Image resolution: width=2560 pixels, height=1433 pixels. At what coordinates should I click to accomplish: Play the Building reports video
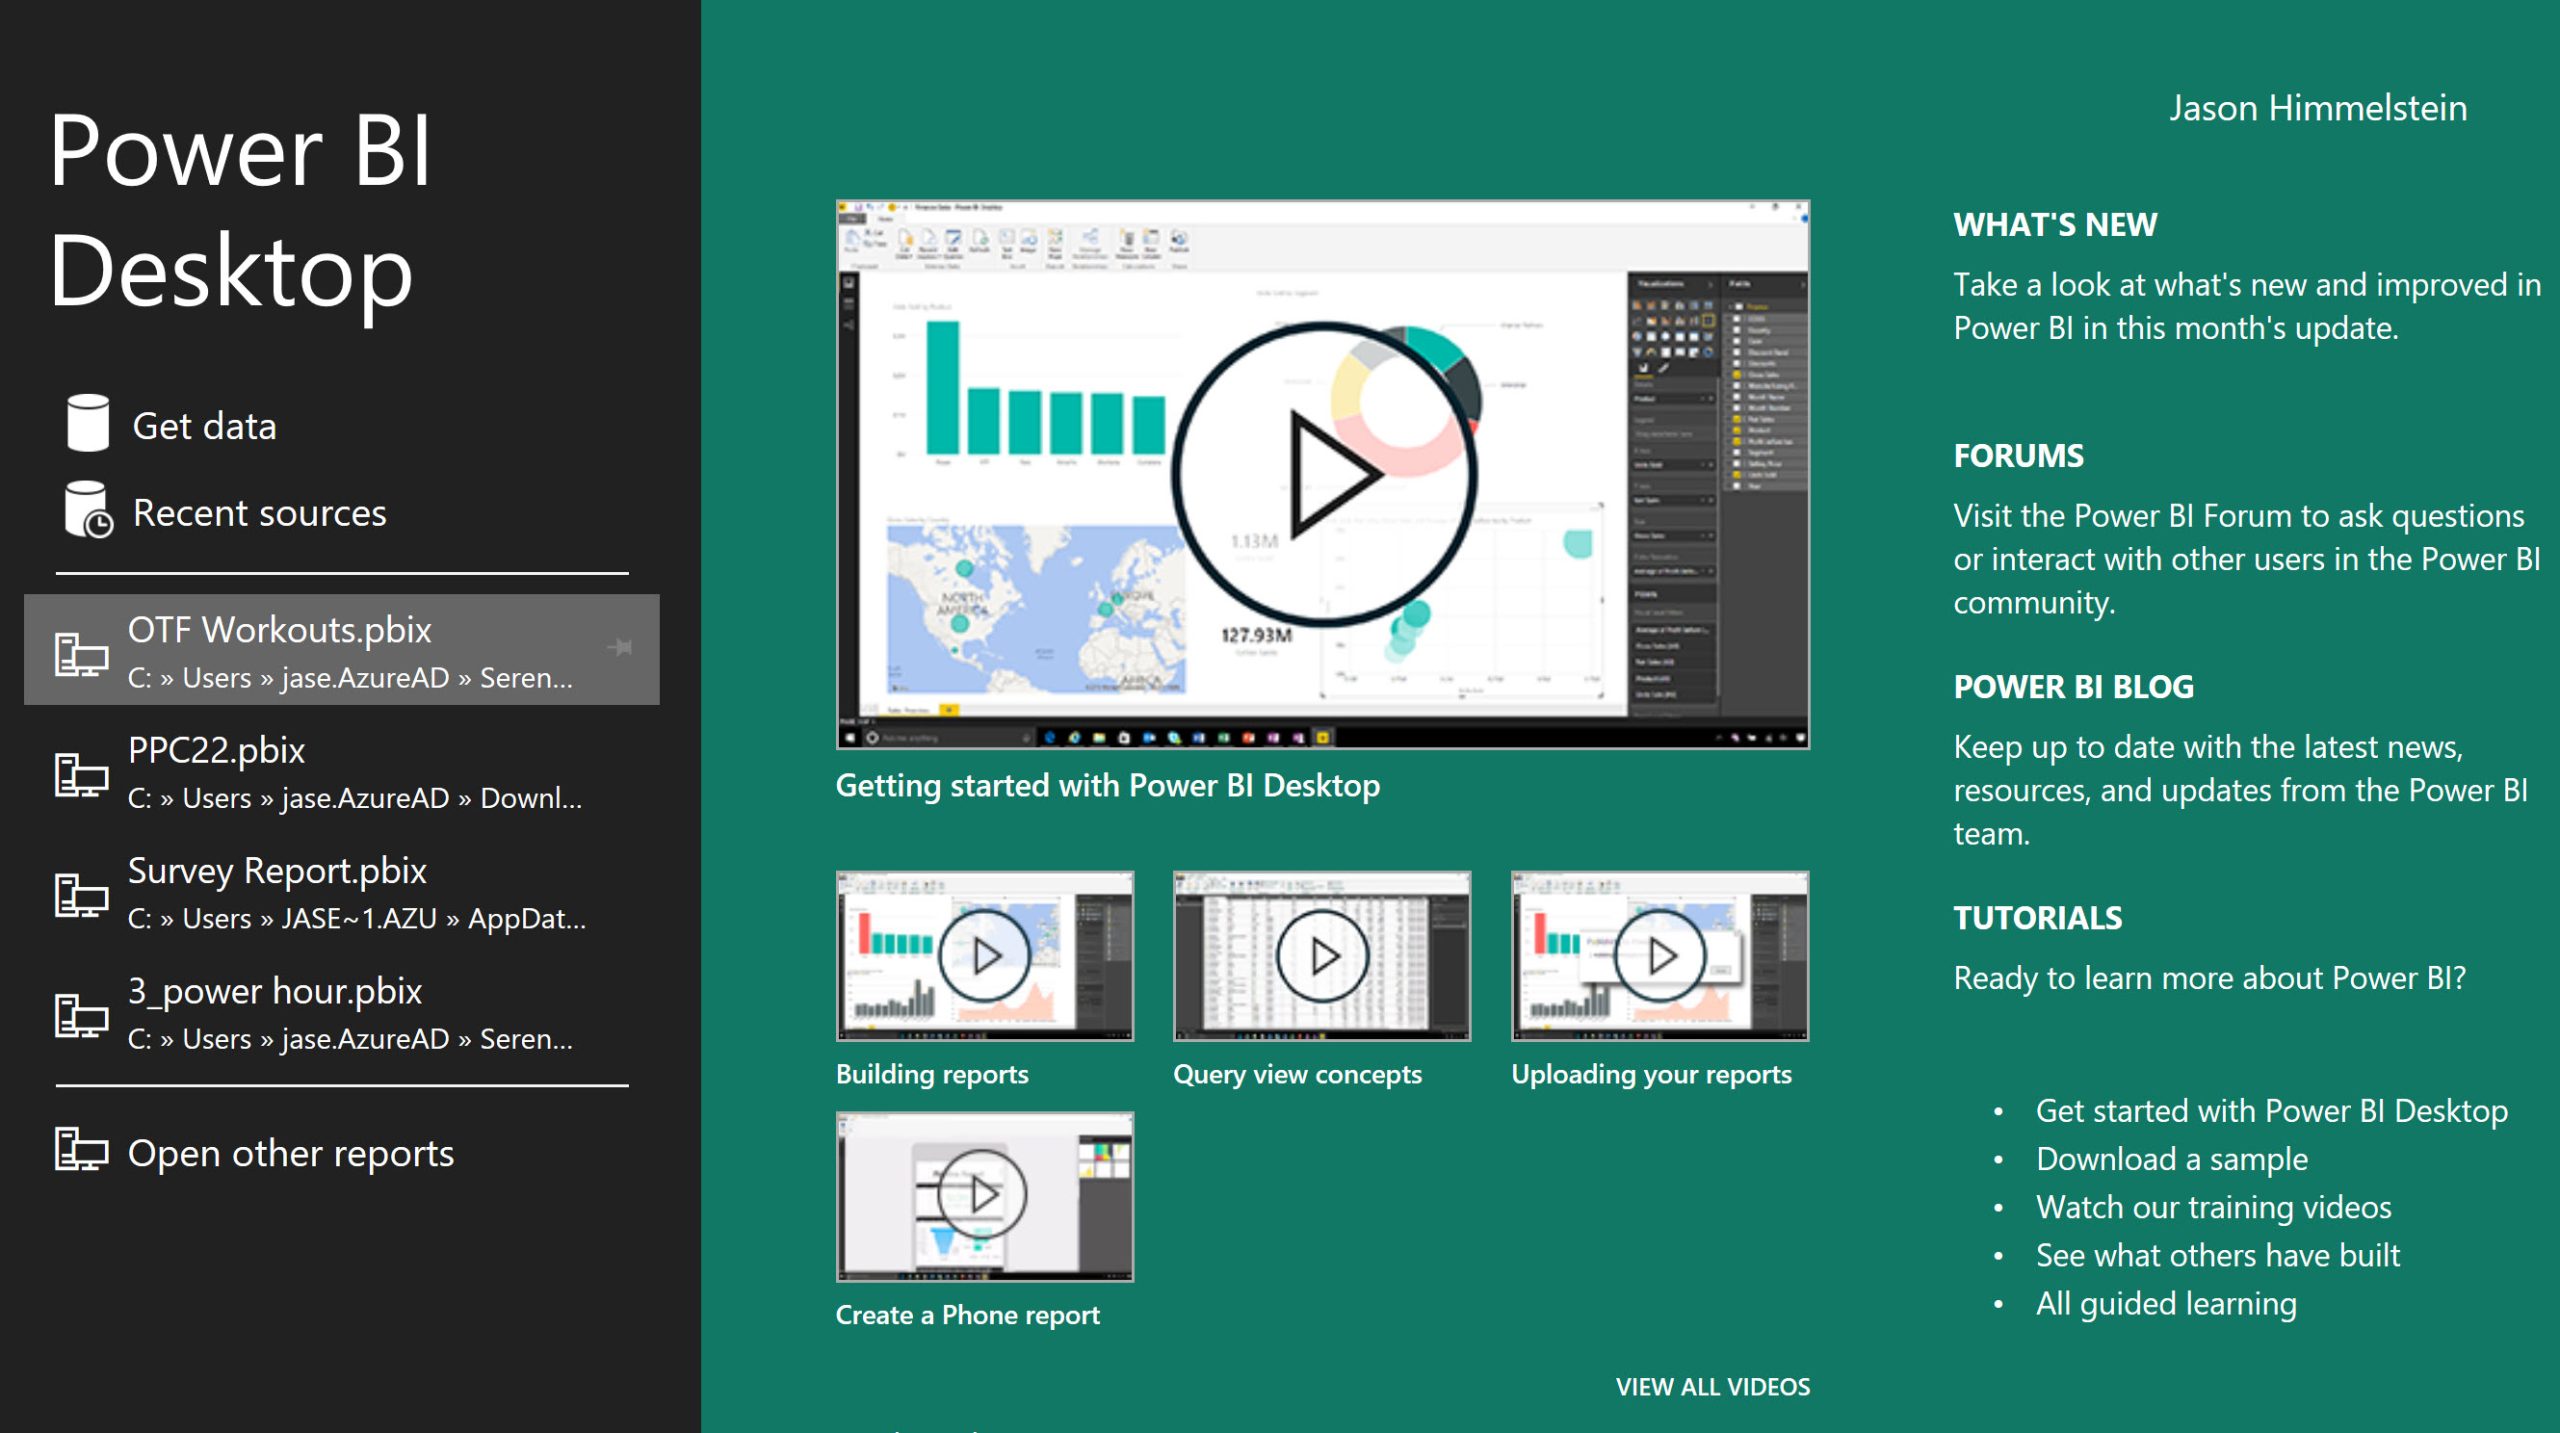point(985,956)
